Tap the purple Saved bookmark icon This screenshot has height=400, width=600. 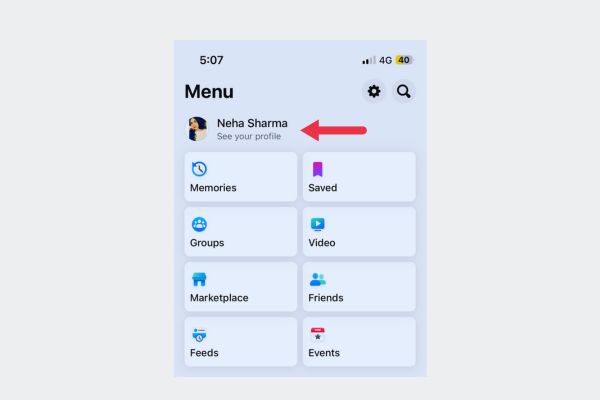[x=318, y=169]
